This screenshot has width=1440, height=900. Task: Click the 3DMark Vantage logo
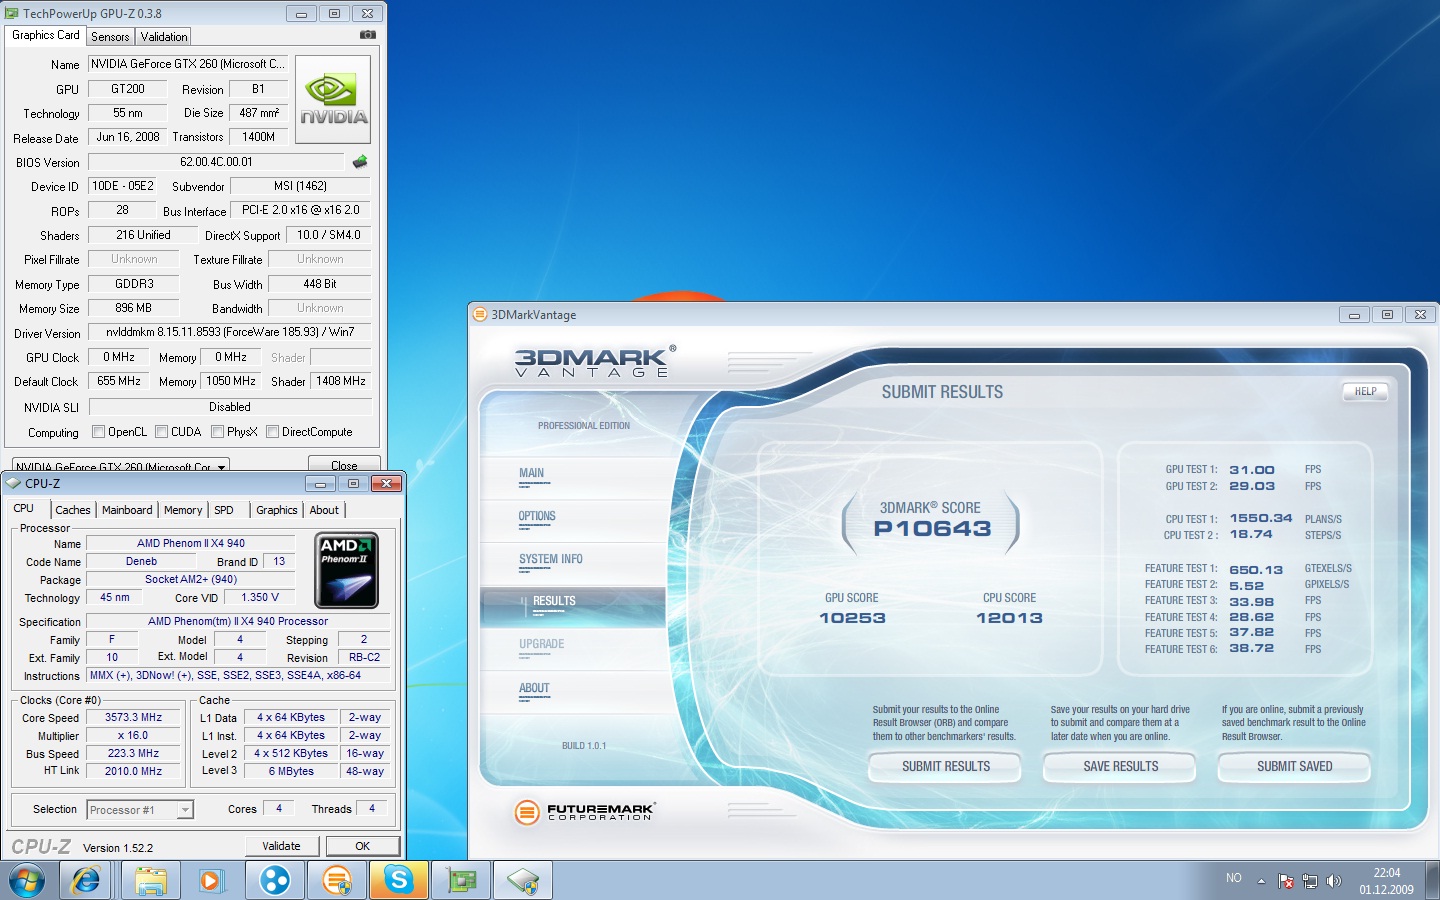point(595,361)
